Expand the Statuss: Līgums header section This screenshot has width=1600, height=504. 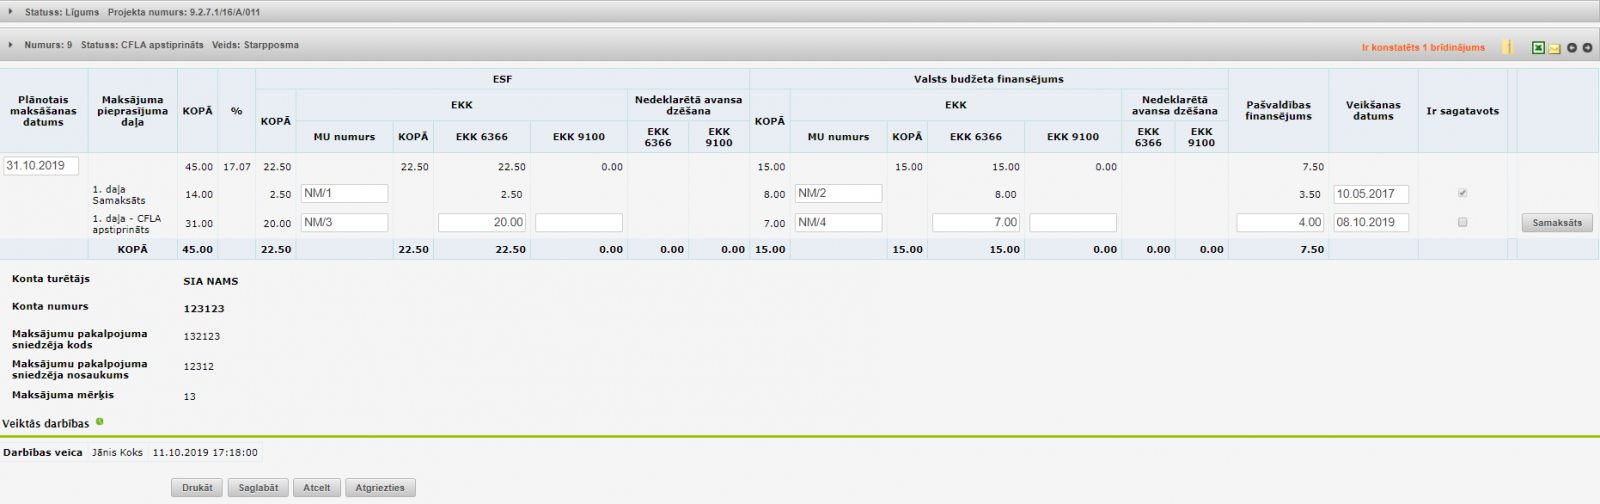pos(11,12)
